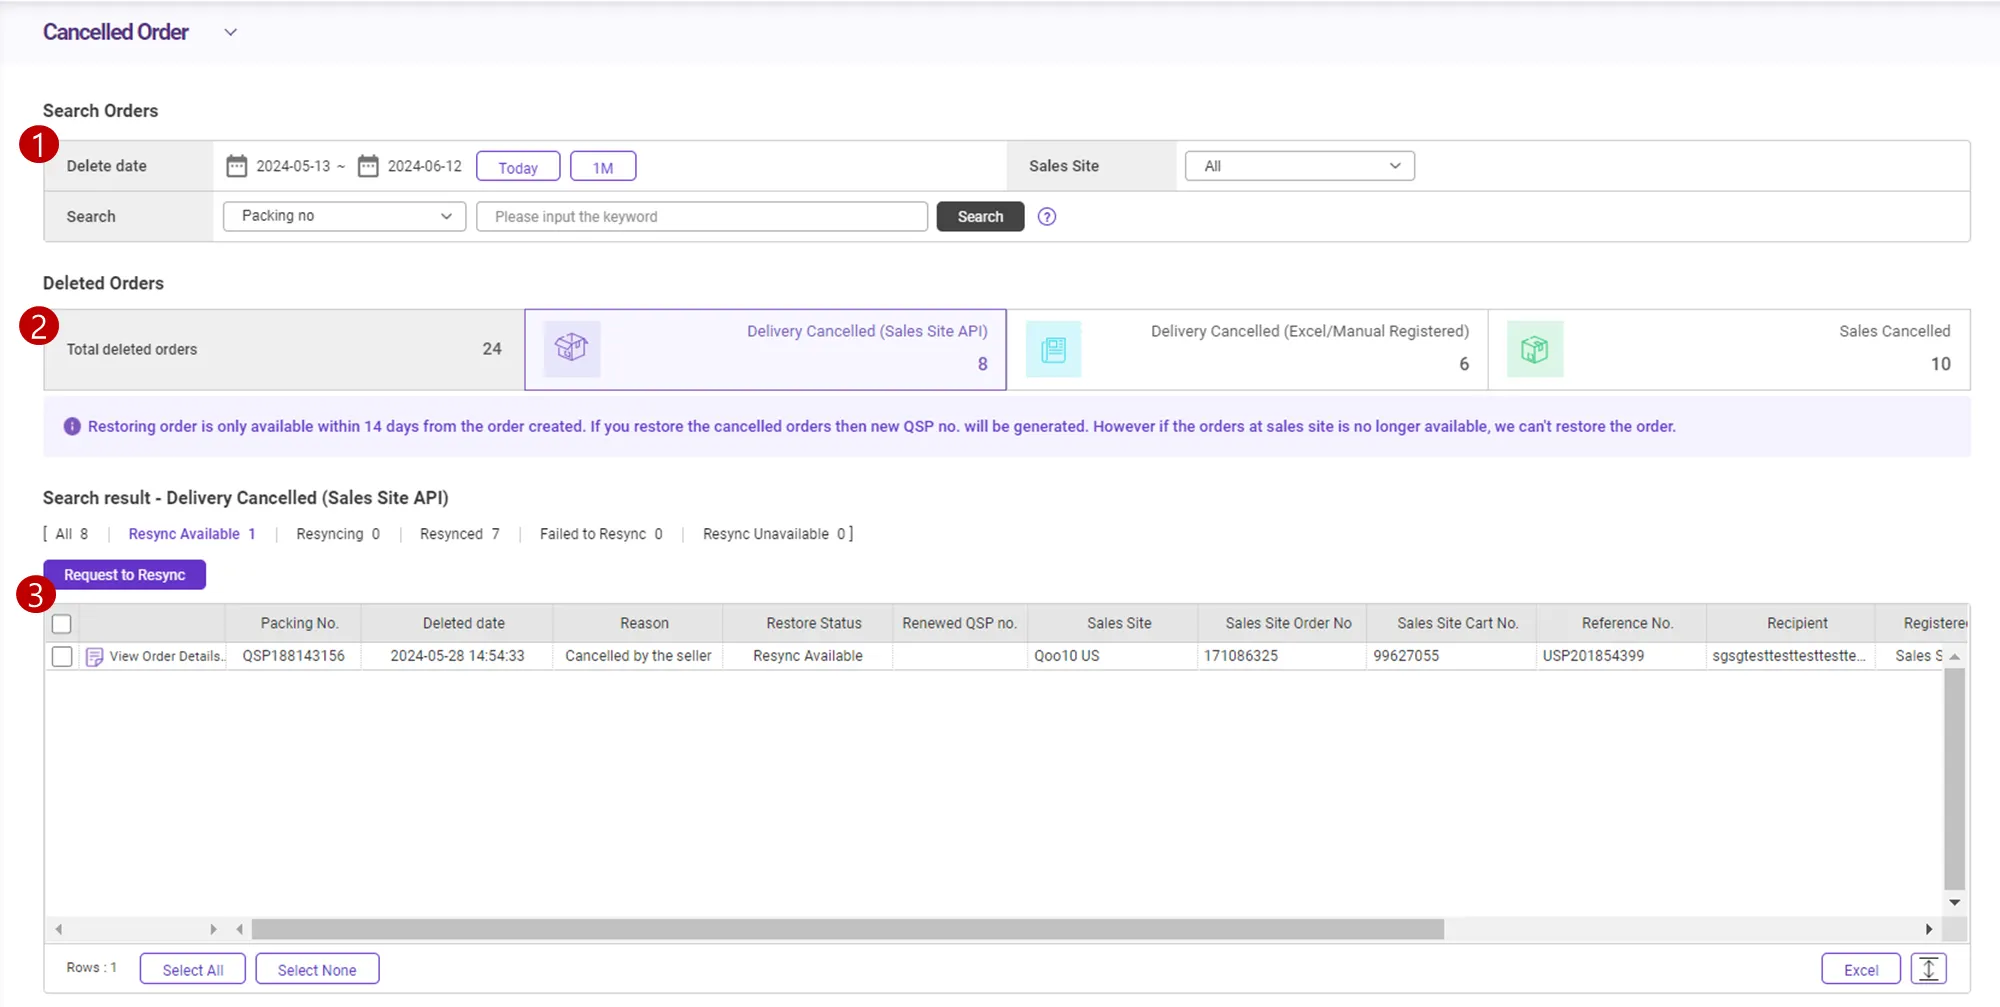The height and width of the screenshot is (1007, 2000).
Task: Click the Search button
Action: 980,217
